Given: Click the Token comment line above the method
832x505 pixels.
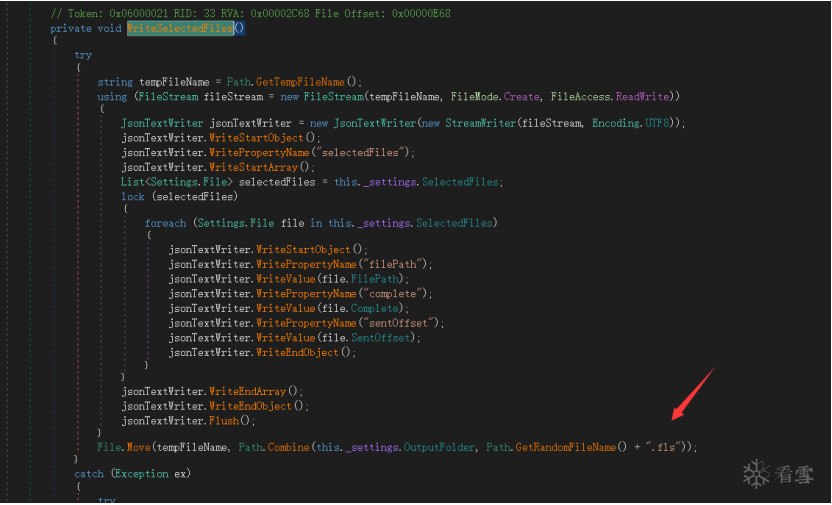Looking at the screenshot, I should 250,13.
